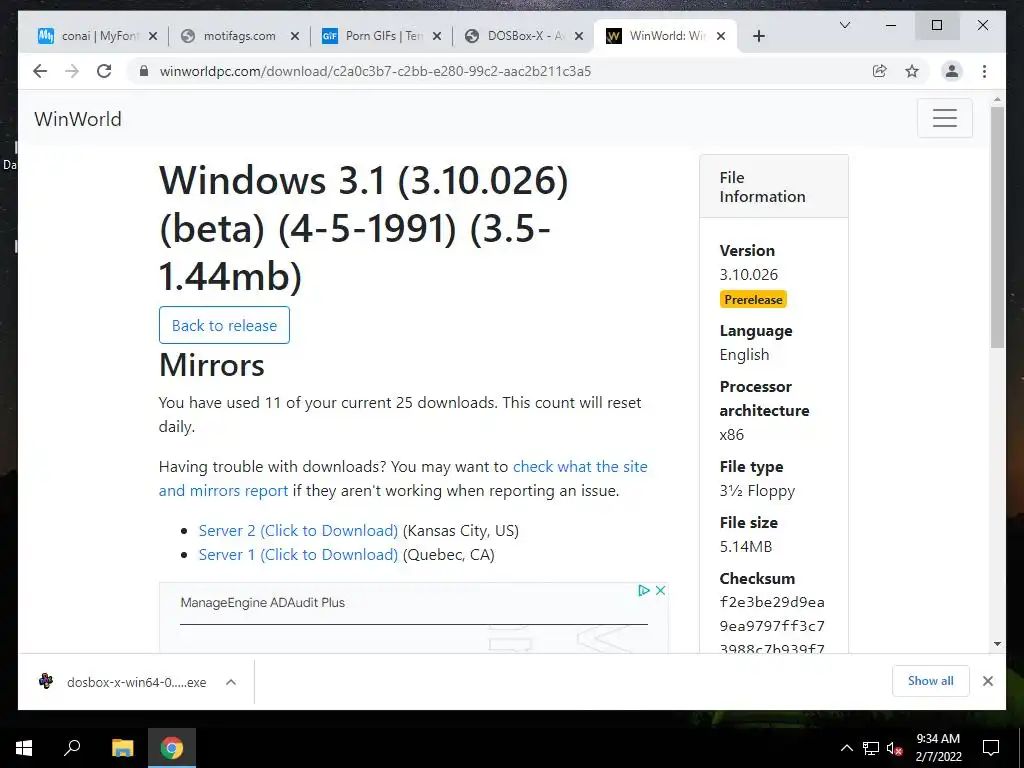Click the browser forward arrow

tap(72, 71)
